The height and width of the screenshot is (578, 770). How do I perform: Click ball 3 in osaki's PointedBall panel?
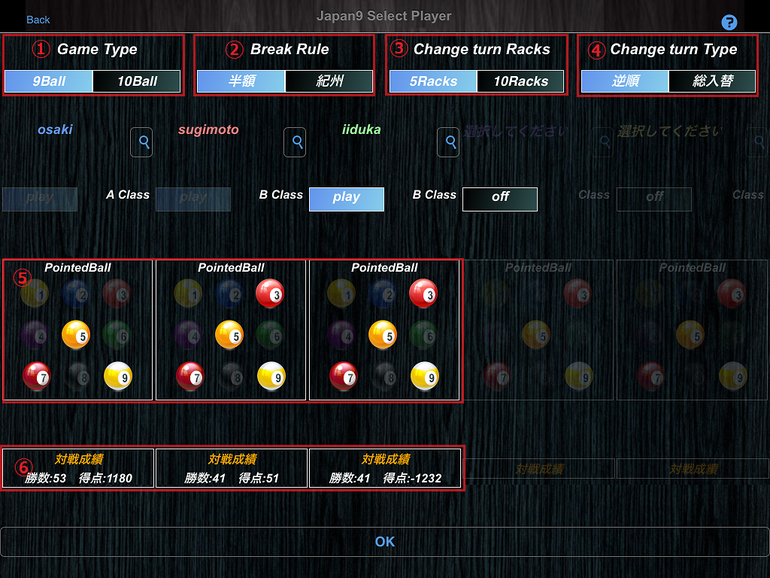pyautogui.click(x=116, y=294)
